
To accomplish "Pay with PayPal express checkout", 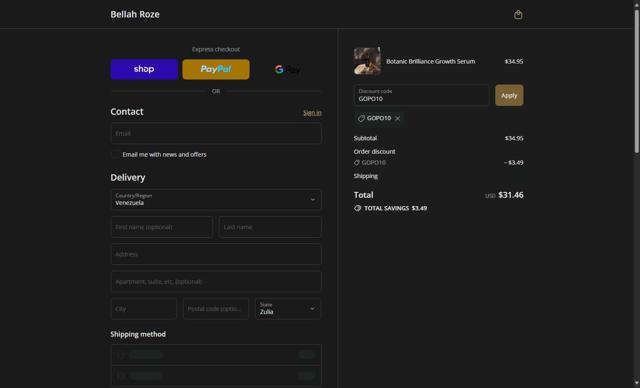I will click(216, 69).
